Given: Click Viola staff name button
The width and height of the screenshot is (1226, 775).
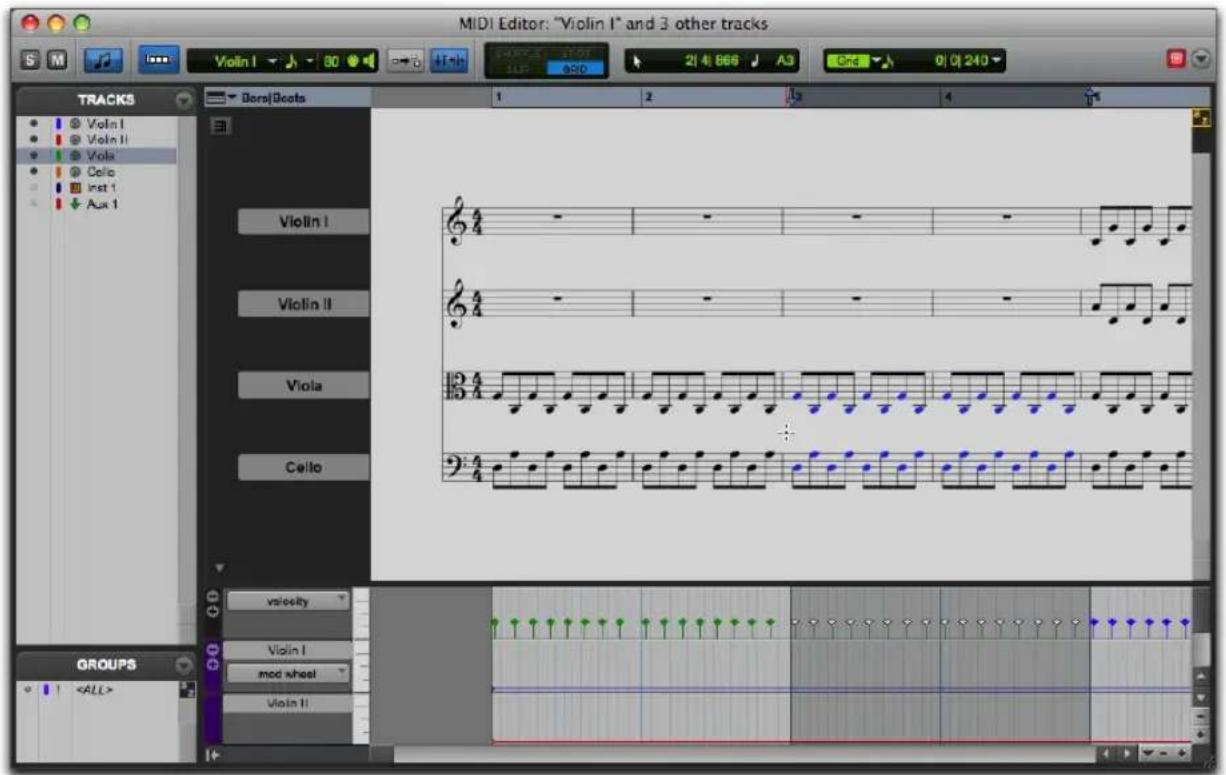Looking at the screenshot, I should (303, 385).
